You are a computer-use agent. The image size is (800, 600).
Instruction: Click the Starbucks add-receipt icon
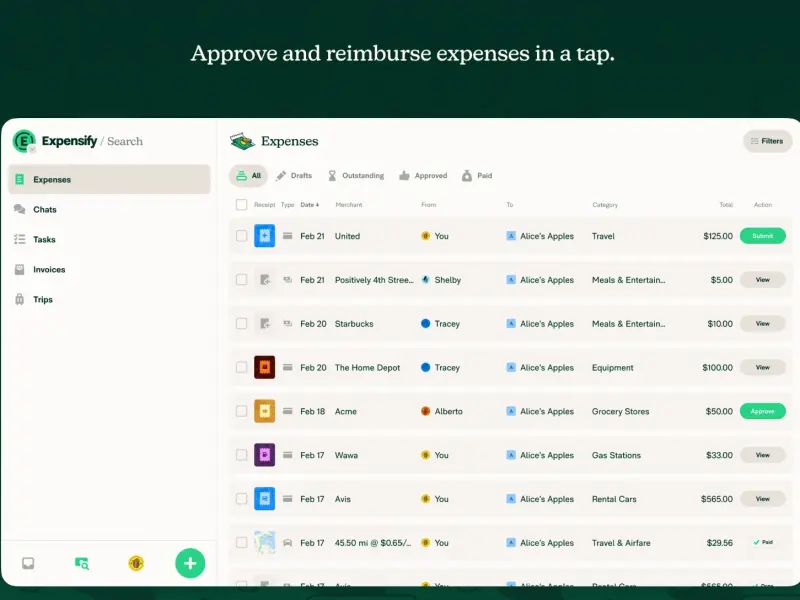265,323
